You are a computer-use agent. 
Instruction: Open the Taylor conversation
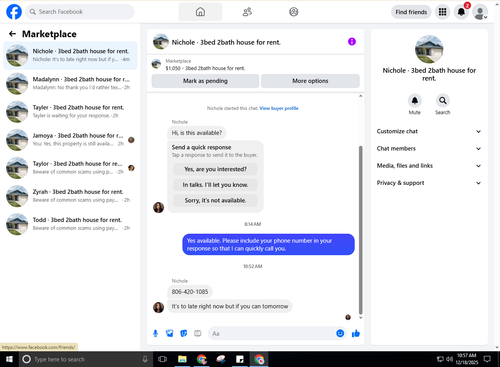point(70,168)
